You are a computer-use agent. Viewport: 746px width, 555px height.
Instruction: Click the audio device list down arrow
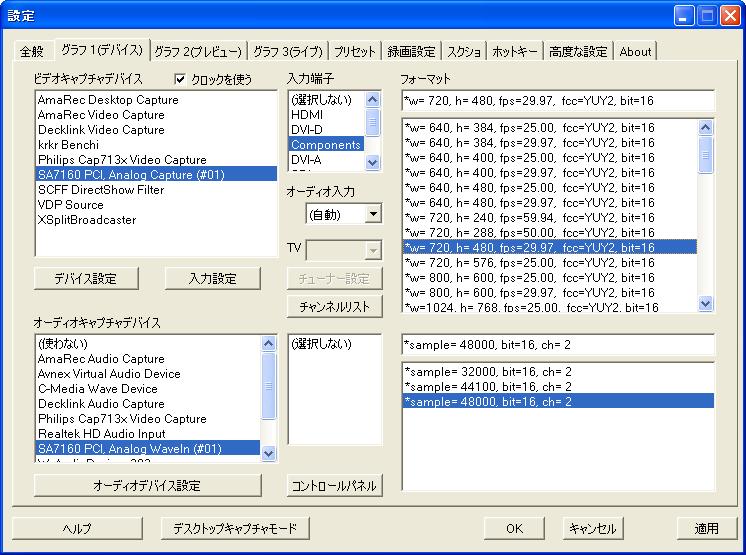[x=268, y=453]
